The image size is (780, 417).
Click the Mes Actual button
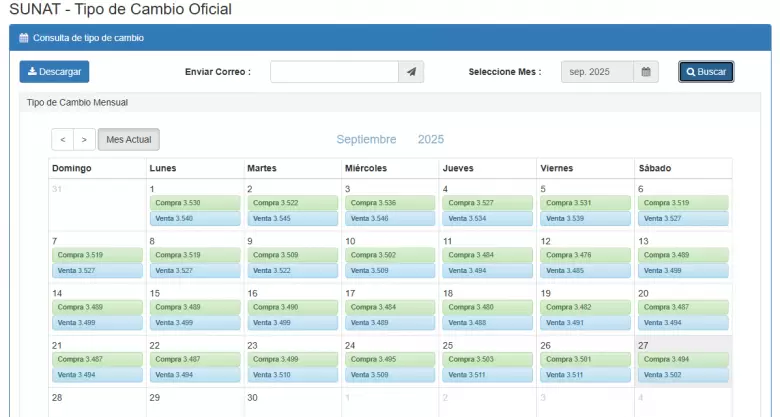[128, 139]
